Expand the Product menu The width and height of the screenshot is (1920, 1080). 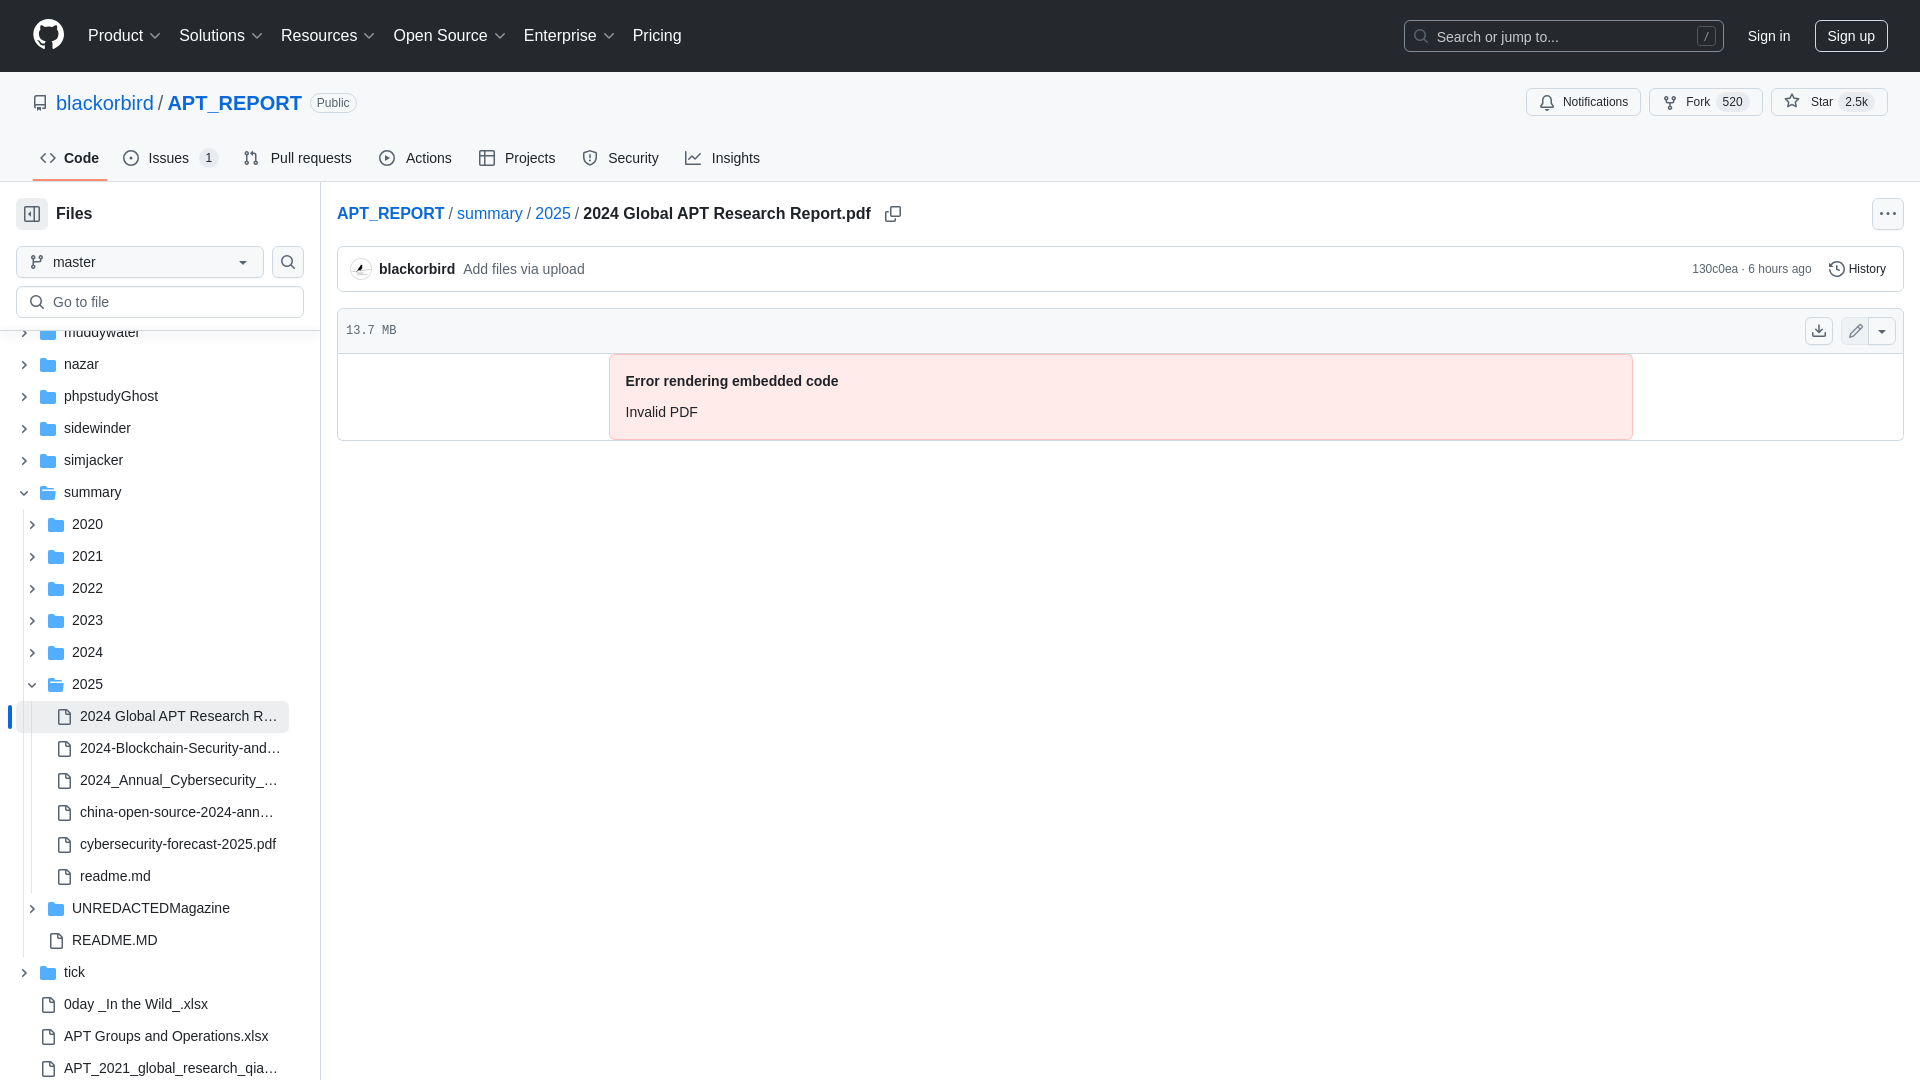(x=124, y=36)
